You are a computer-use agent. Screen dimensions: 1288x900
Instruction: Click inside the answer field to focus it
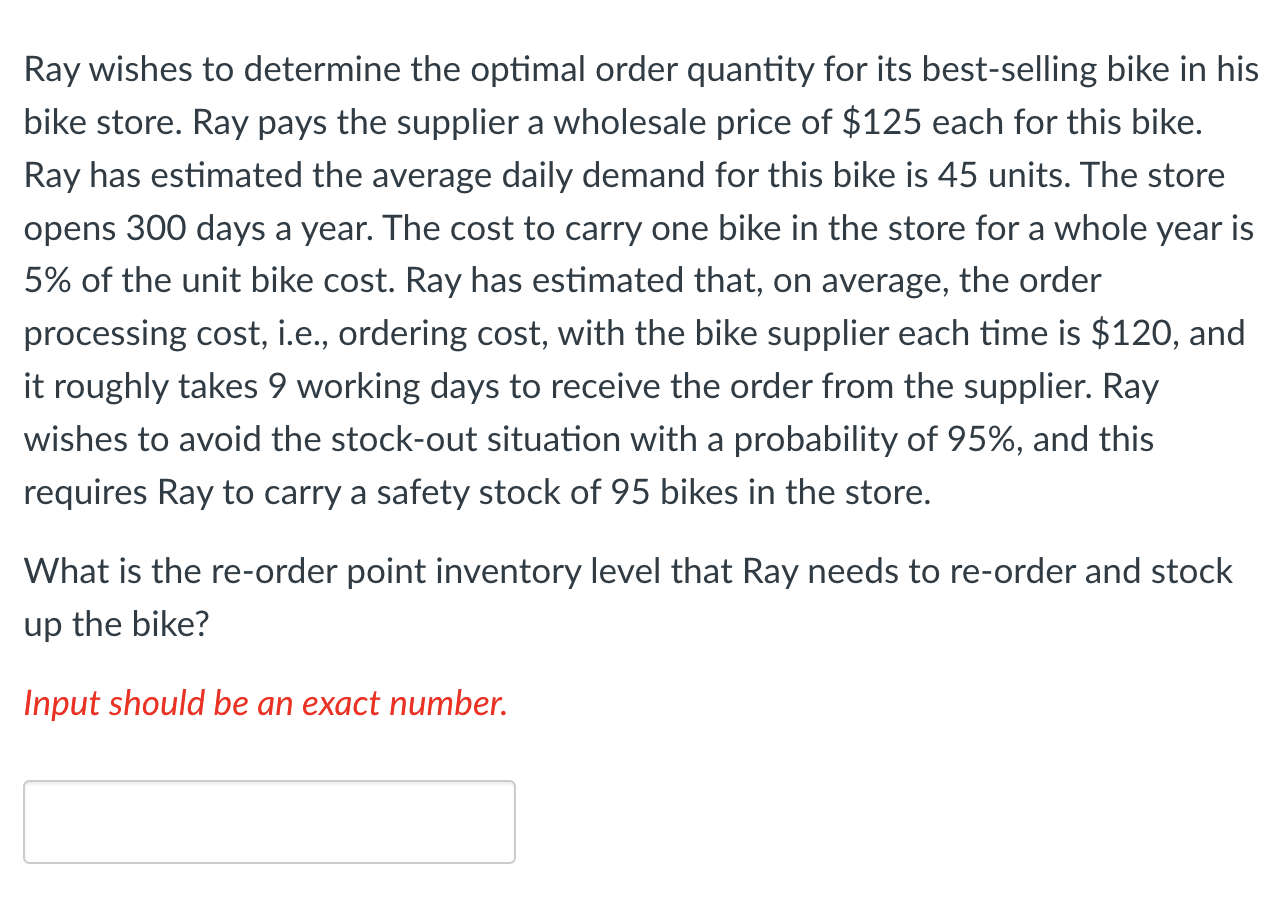pos(270,820)
